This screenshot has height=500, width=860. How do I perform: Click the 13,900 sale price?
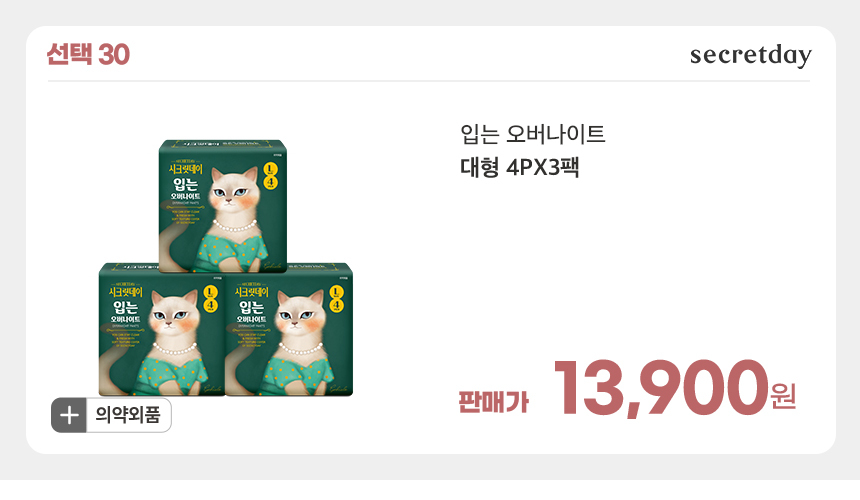pos(660,388)
